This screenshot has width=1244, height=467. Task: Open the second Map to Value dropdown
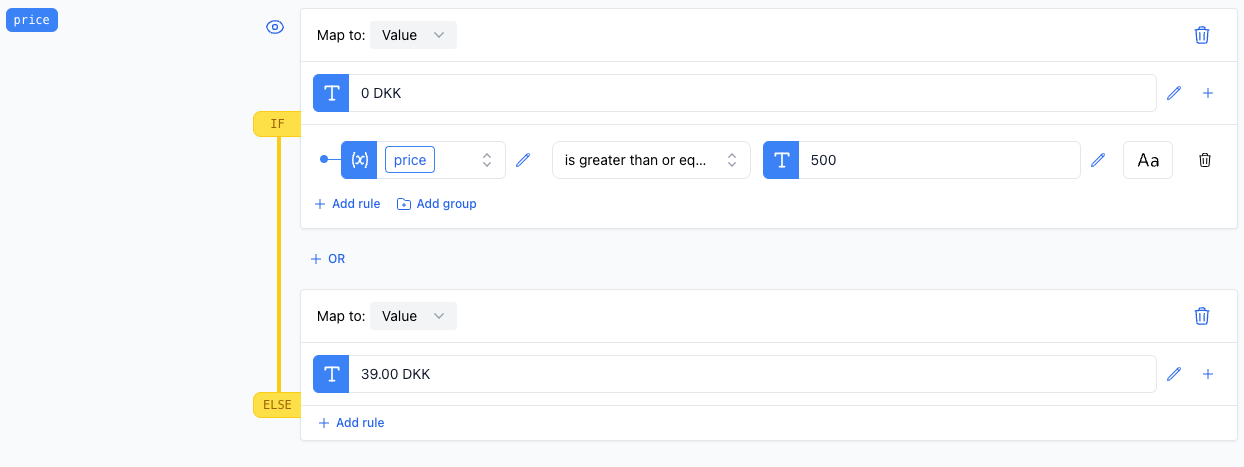413,316
